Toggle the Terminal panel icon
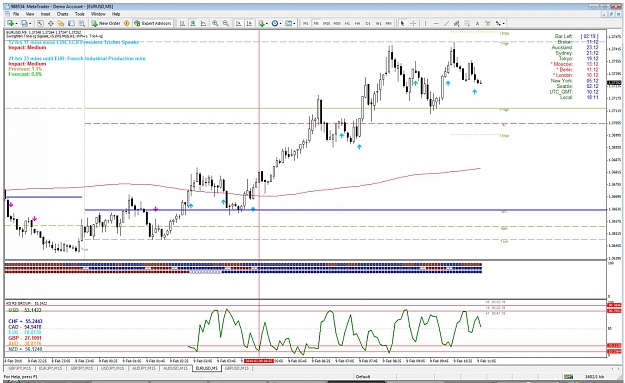Screen dimensions: 625x383 (71, 24)
